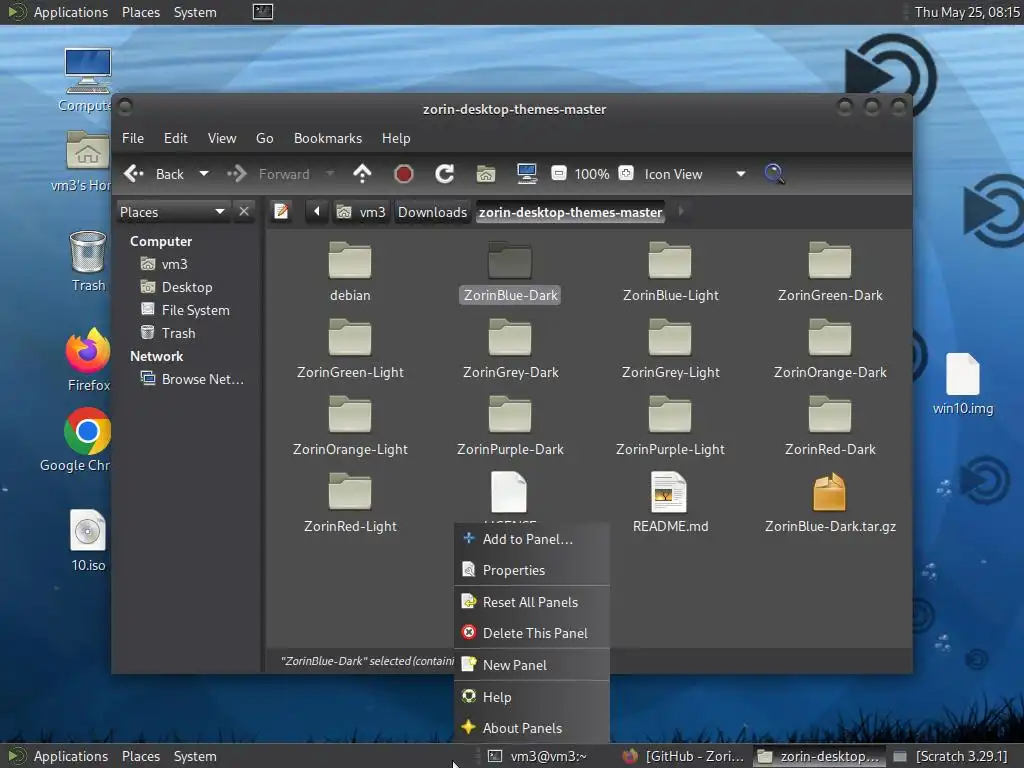Go to Home folder toolbar icon
This screenshot has width=1024, height=768.
pyautogui.click(x=486, y=174)
